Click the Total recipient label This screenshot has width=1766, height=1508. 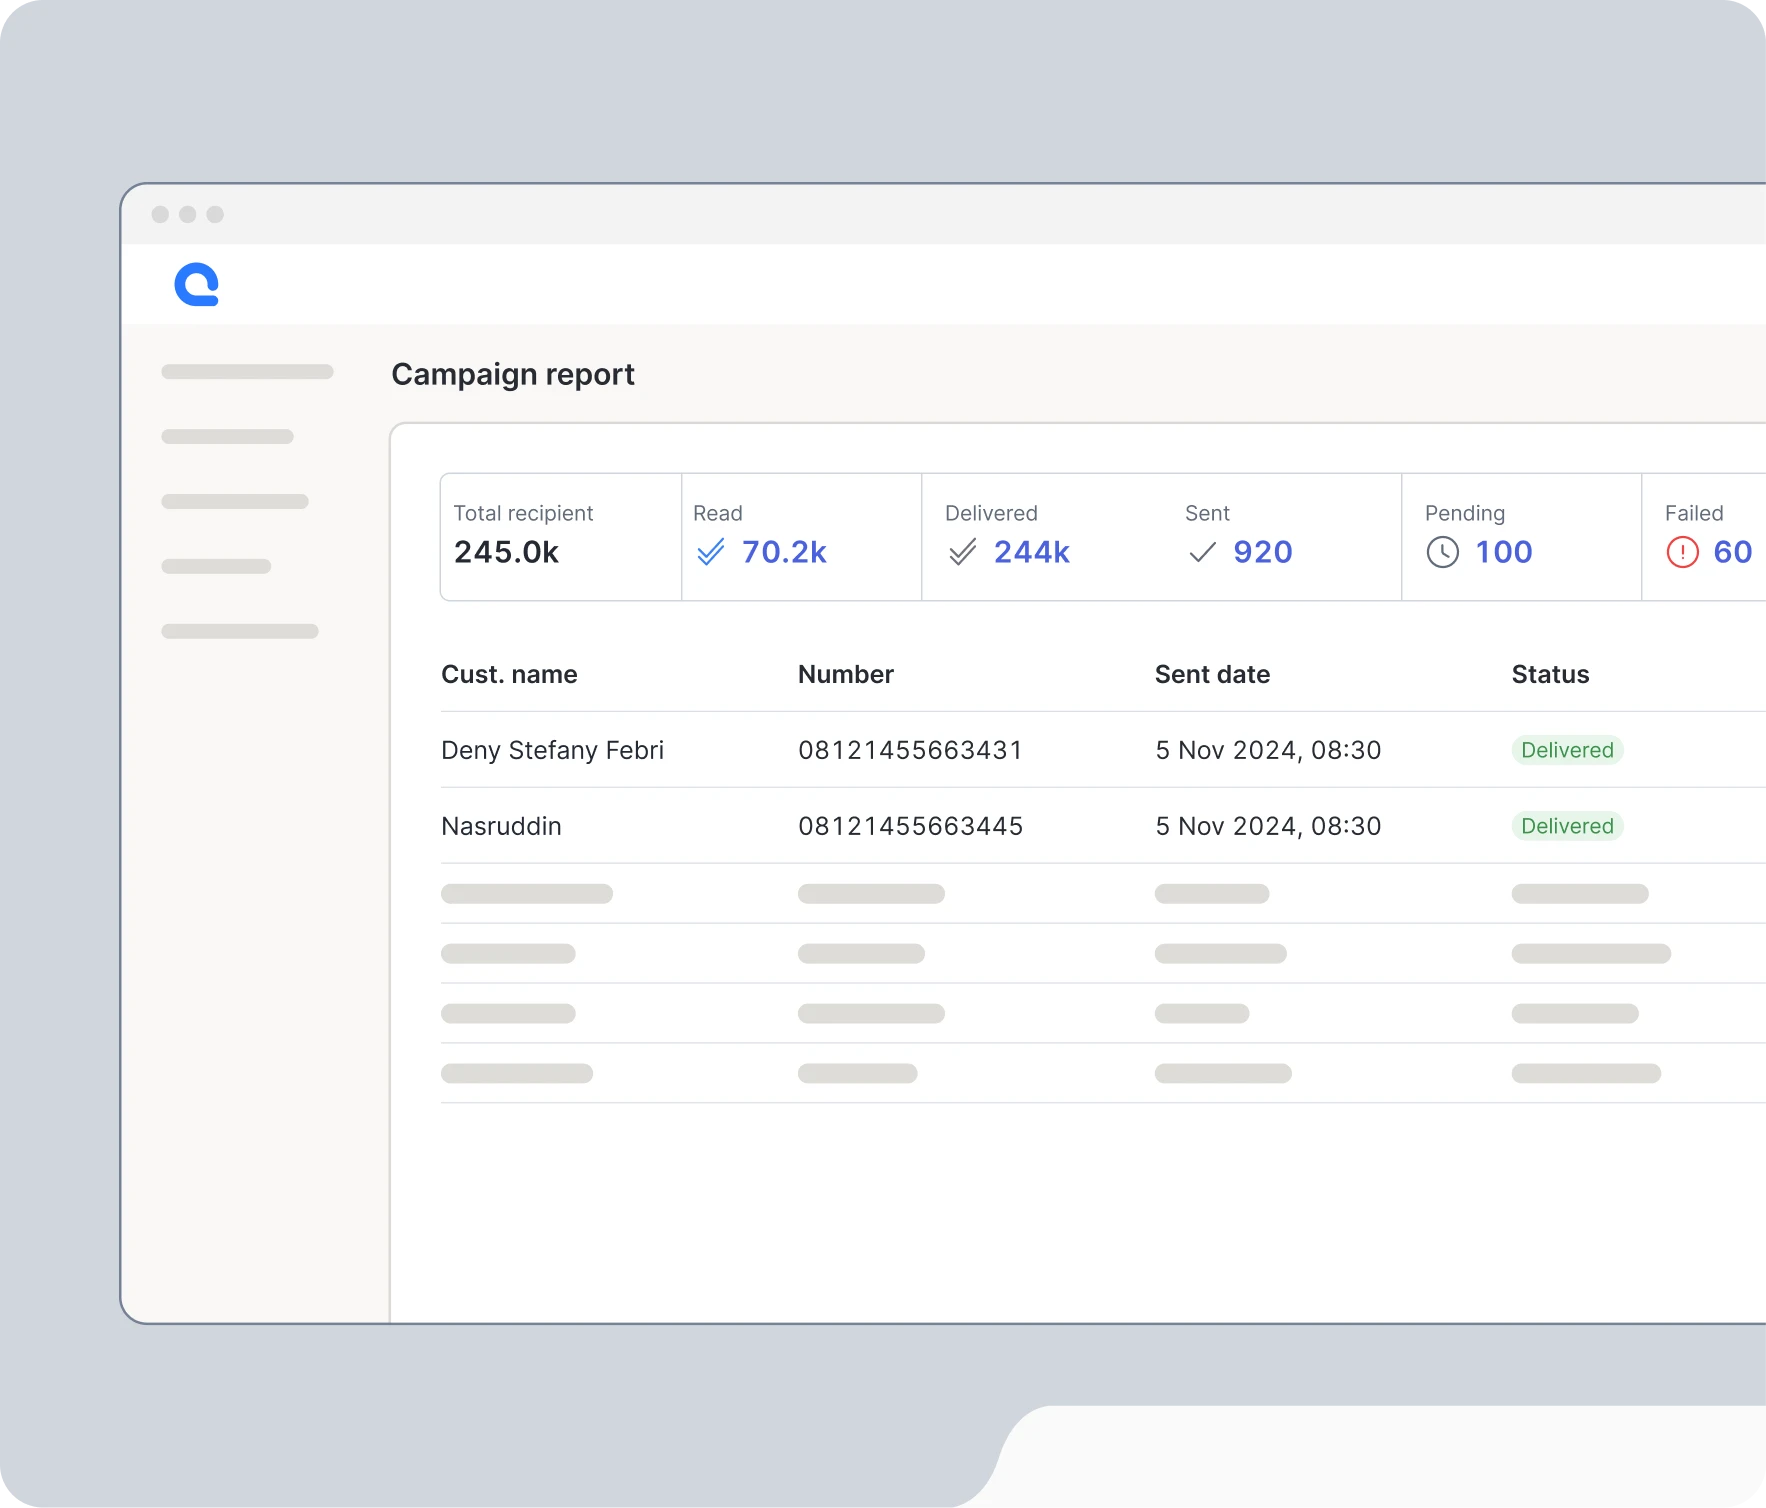[523, 513]
